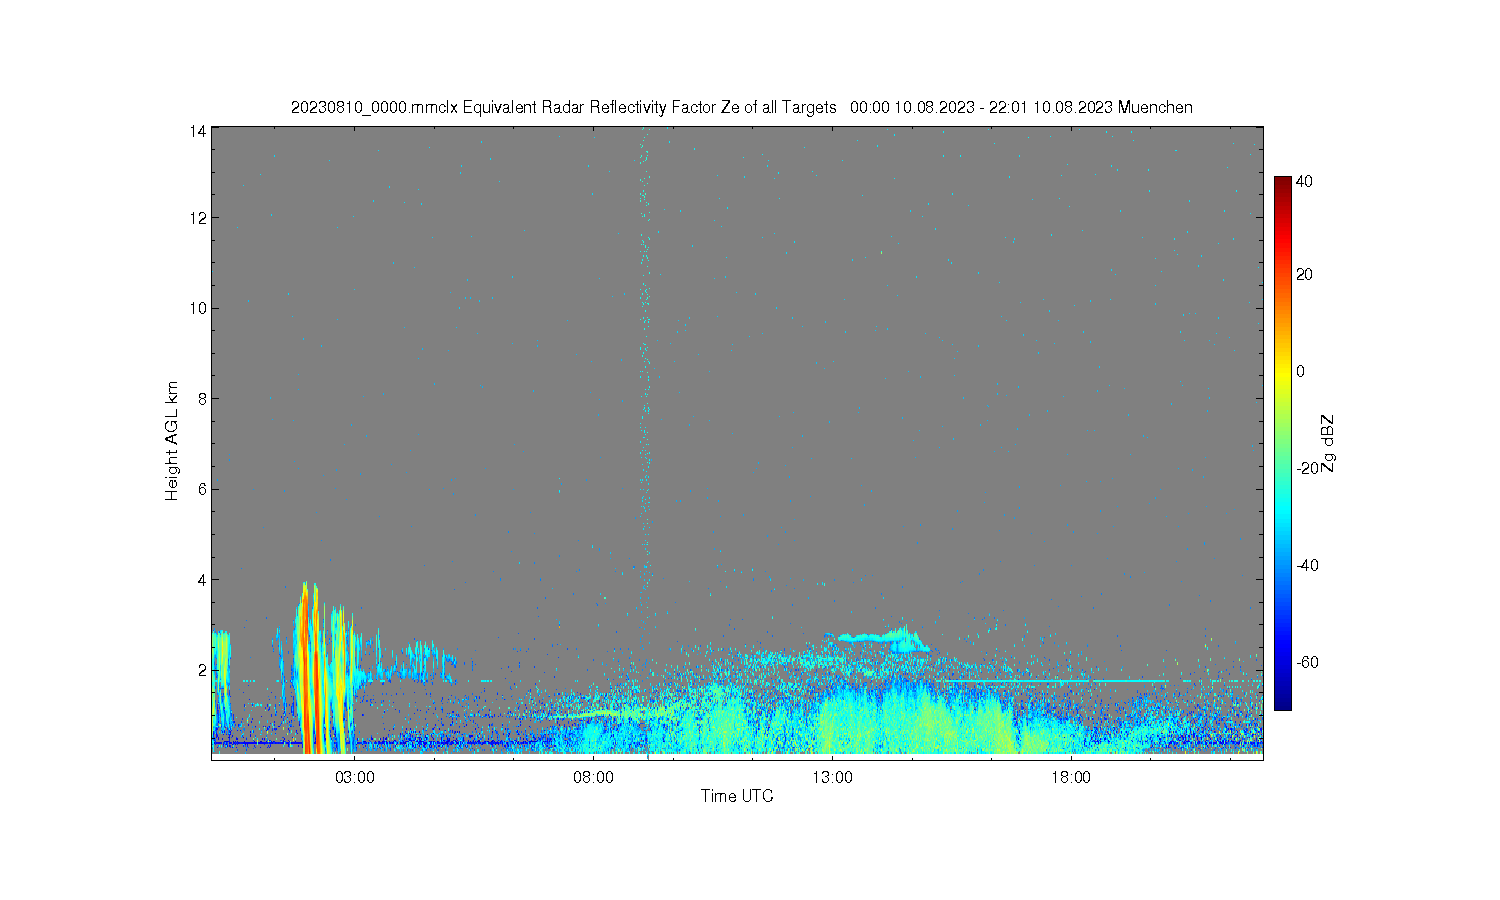Click the yellow zone of the colorbar
The height and width of the screenshot is (900, 1500).
pos(1282,372)
